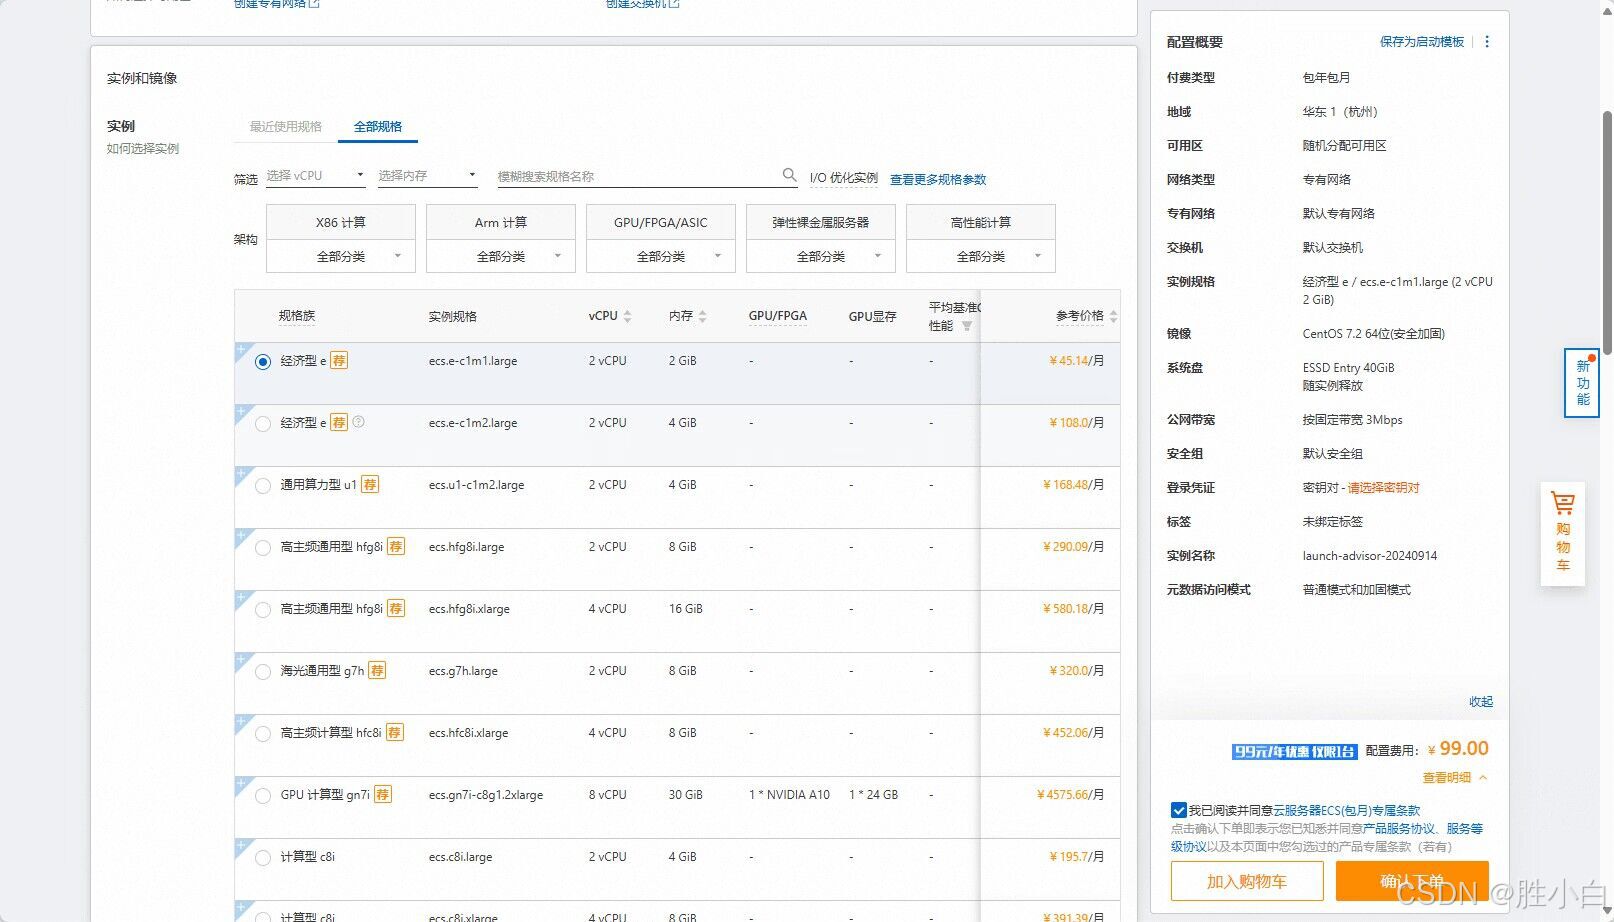Viewport: 1614px width, 922px height.
Task: Collapse the price details chevron next to 查看明细
Action: (x=1483, y=778)
